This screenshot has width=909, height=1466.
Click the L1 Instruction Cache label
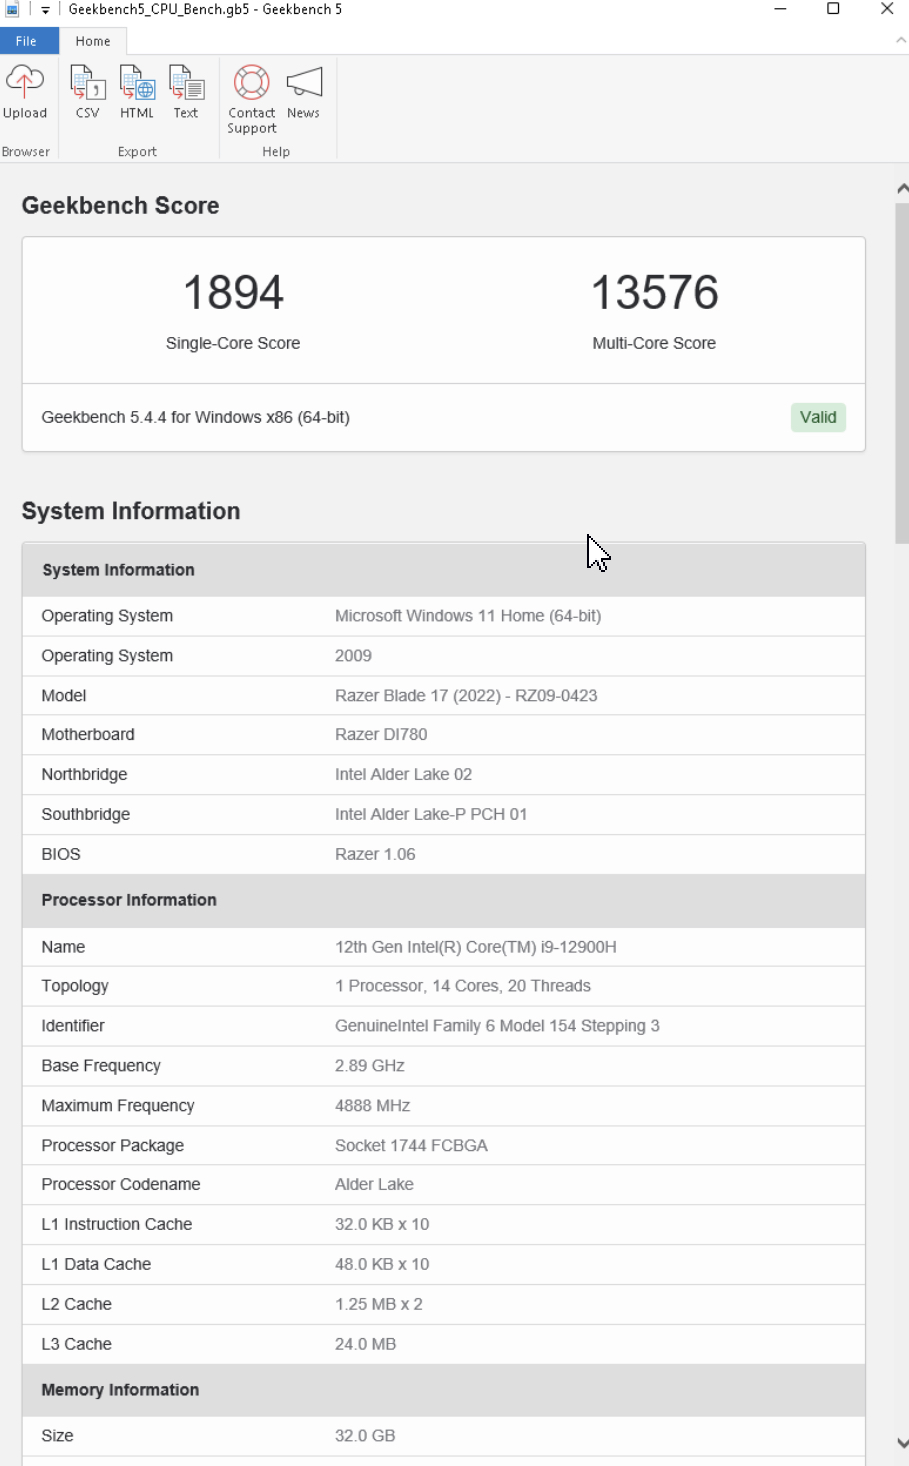pyautogui.click(x=117, y=1224)
